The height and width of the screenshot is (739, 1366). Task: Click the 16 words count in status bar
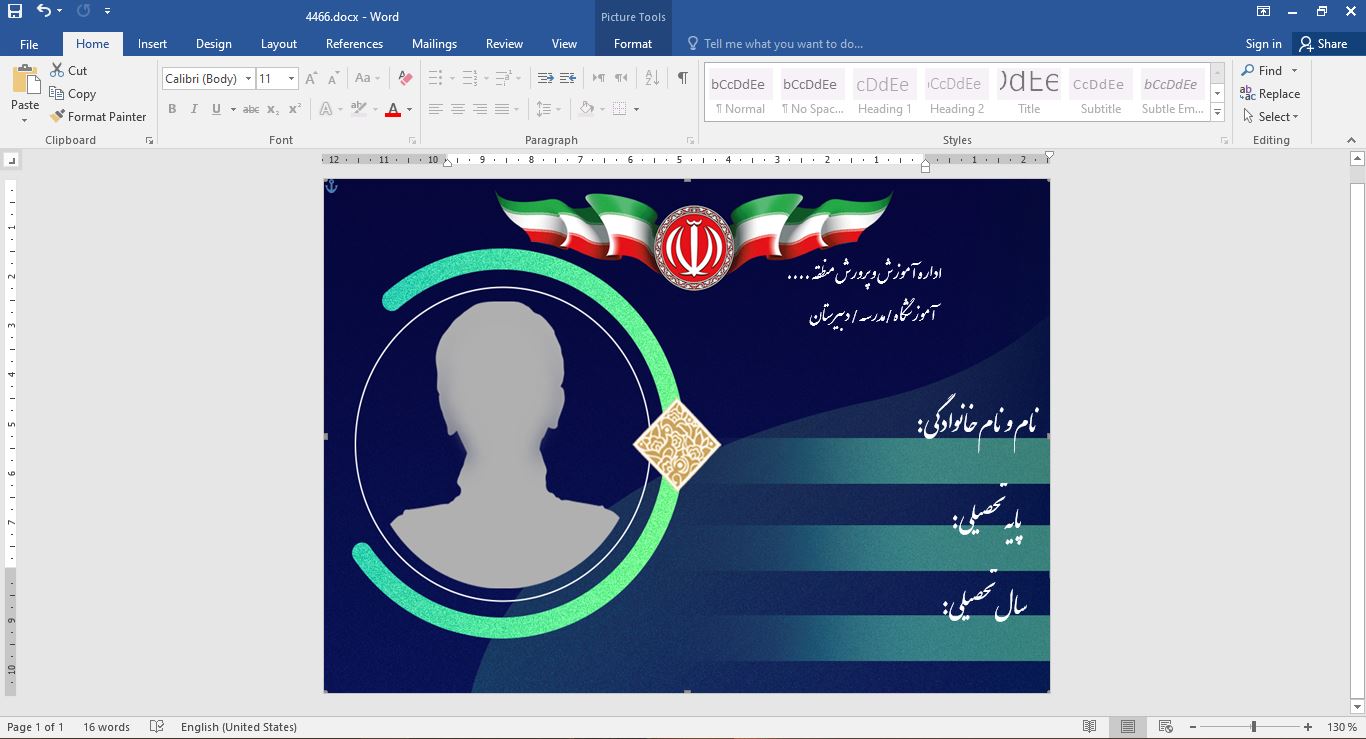(x=106, y=727)
